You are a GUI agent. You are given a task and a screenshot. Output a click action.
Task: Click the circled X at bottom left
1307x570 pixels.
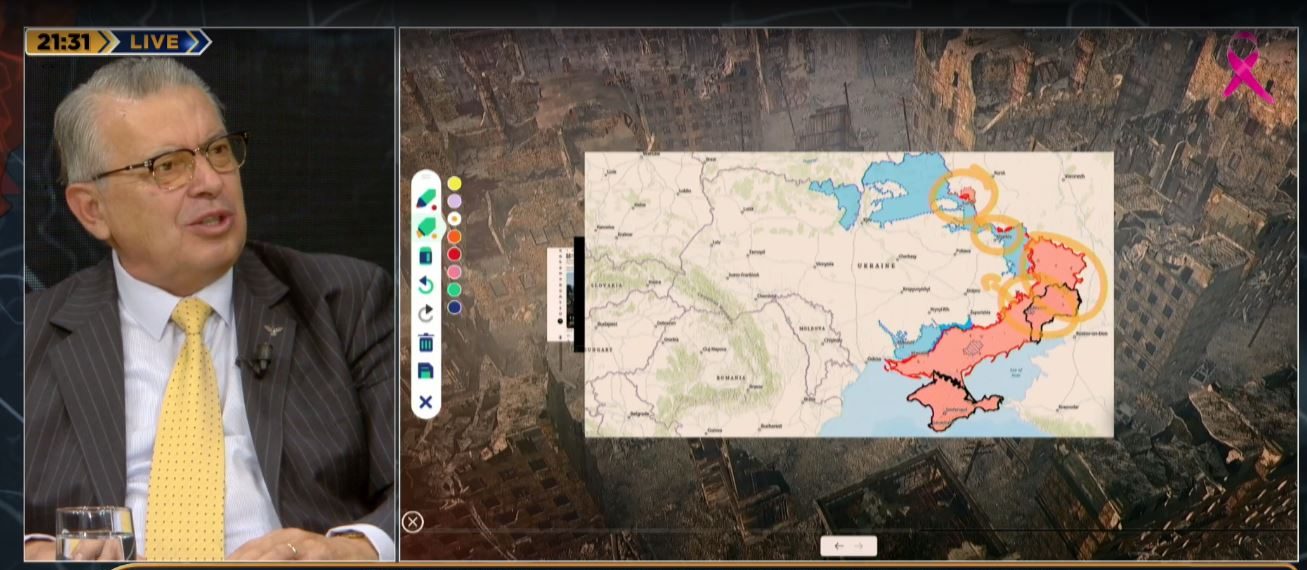[412, 521]
